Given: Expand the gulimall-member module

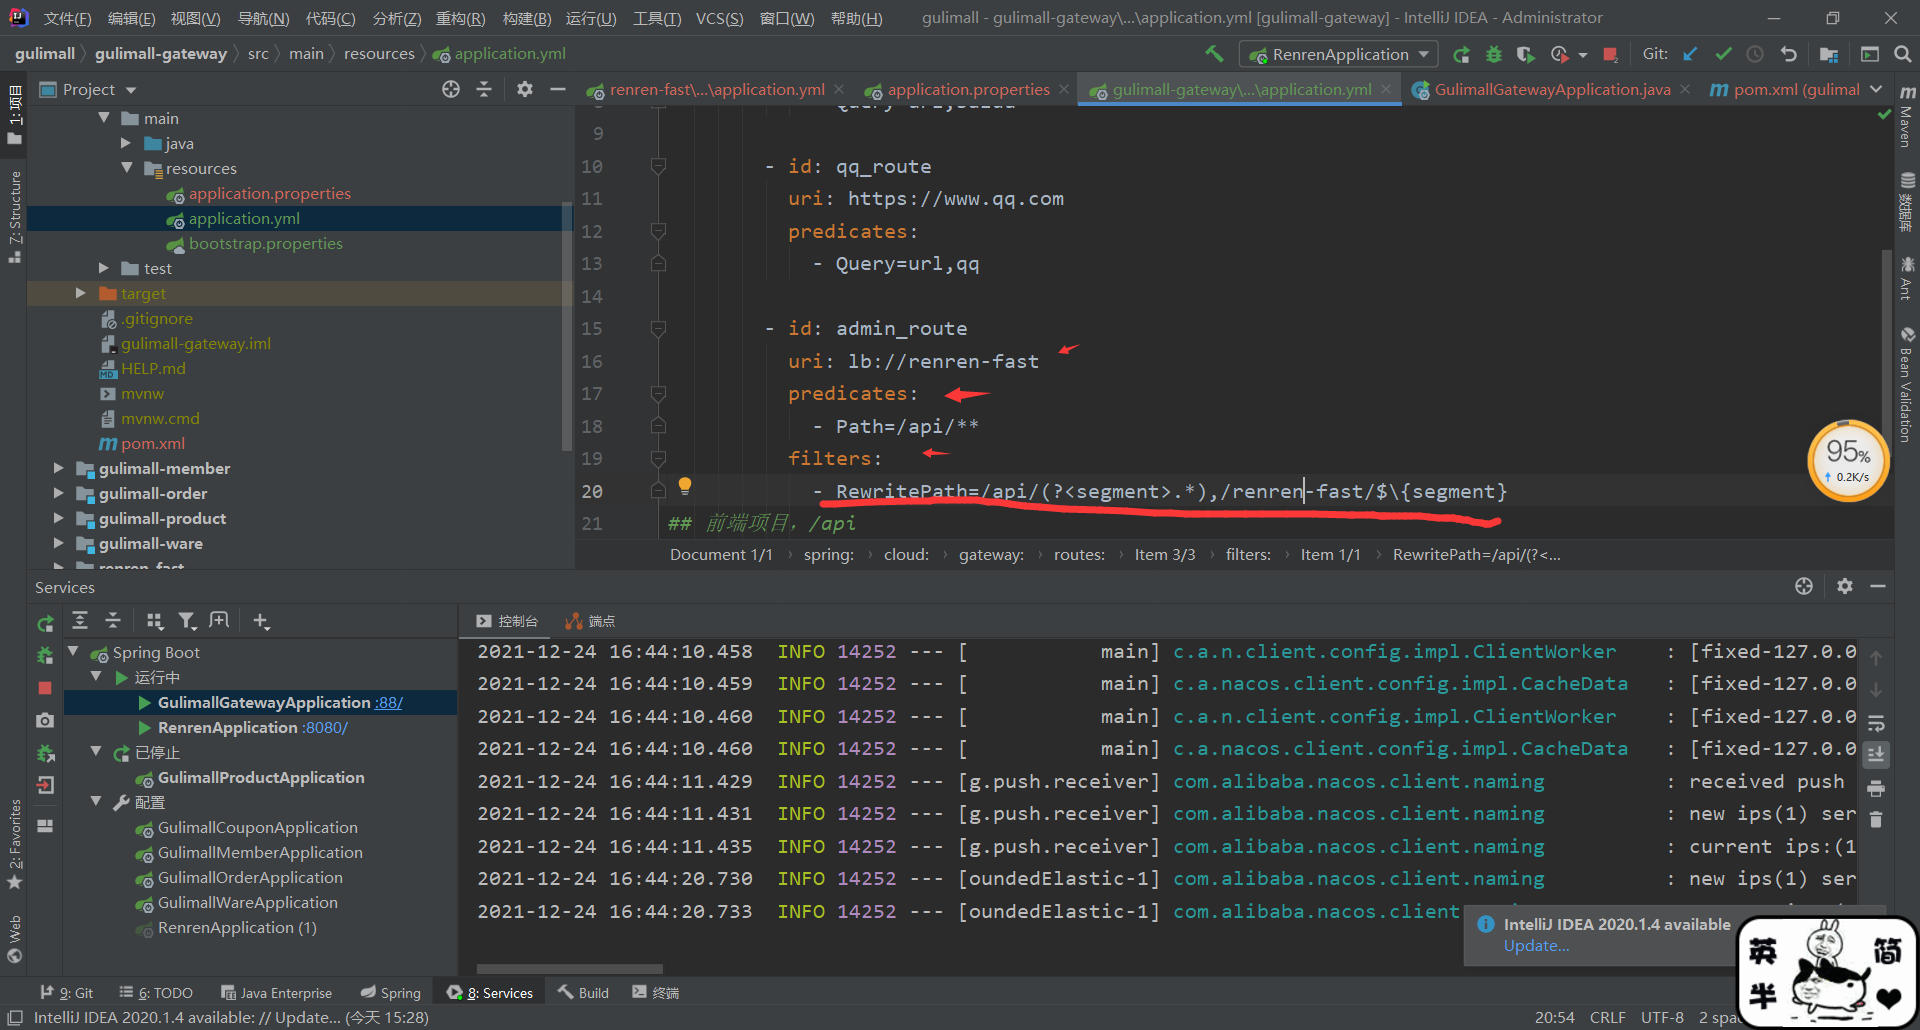Looking at the screenshot, I should tap(58, 468).
